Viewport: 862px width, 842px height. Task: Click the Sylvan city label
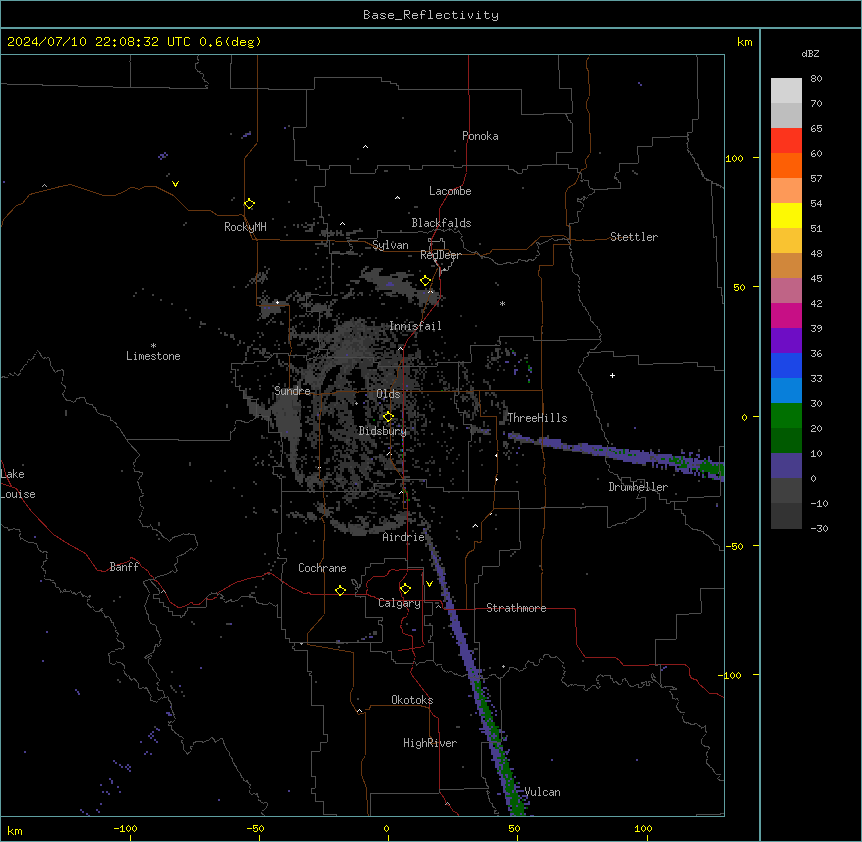point(390,245)
